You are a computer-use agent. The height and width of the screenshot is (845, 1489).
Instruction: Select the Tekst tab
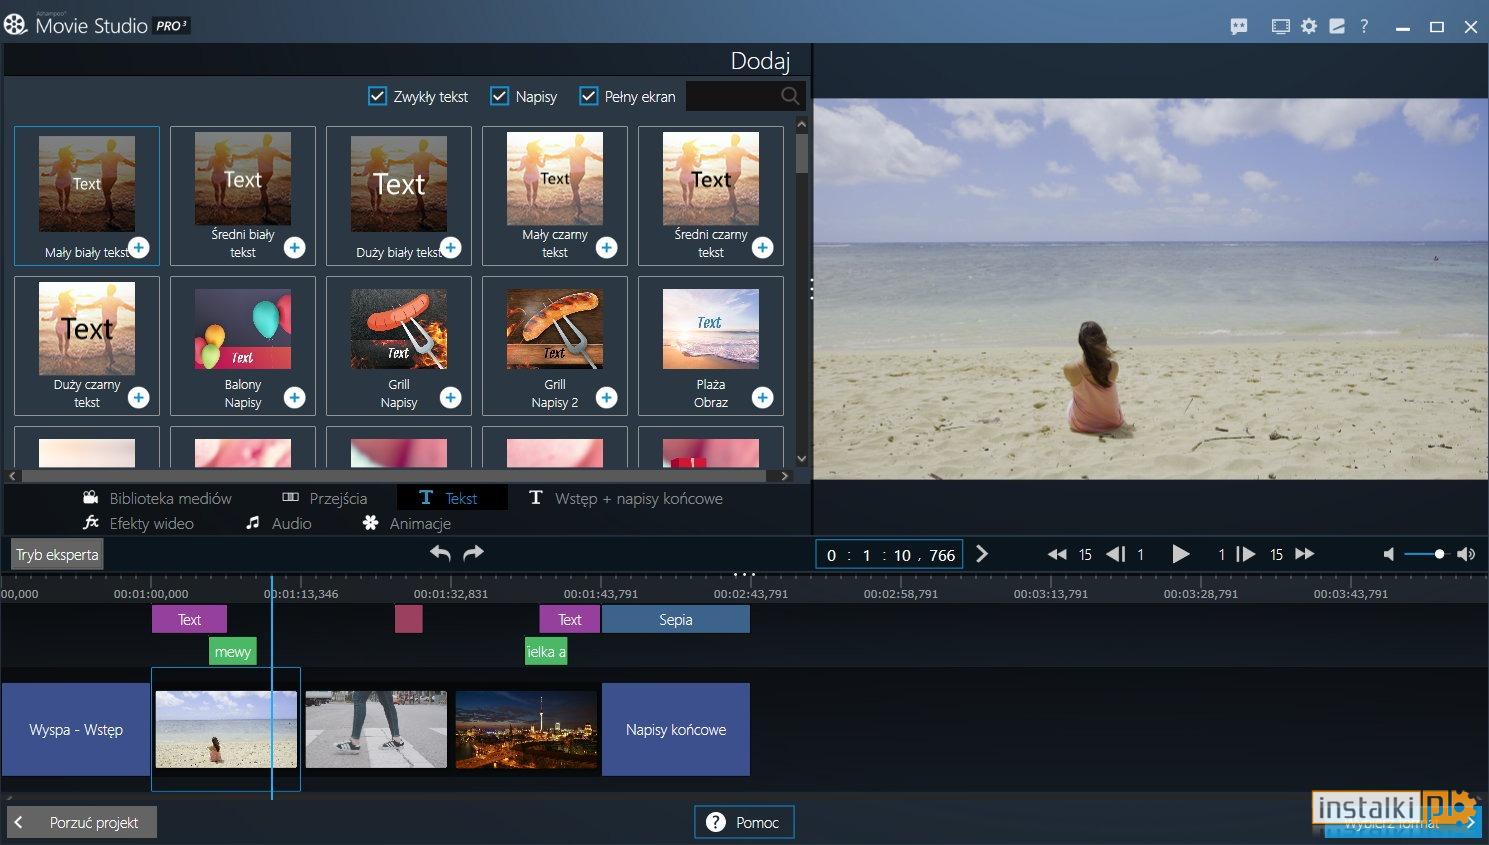coord(452,498)
